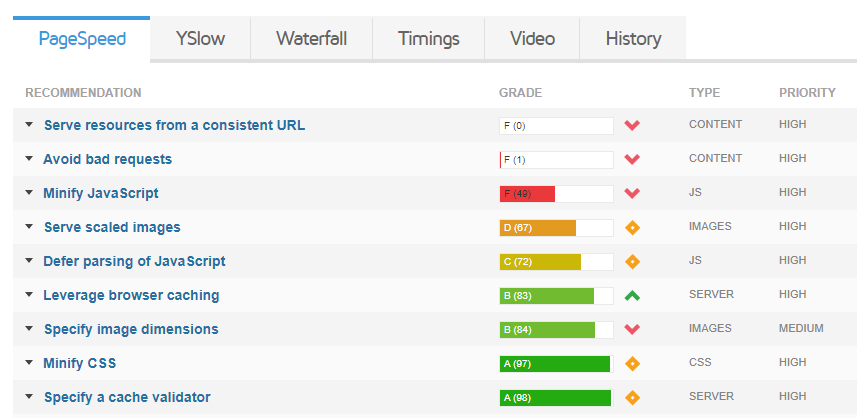866x418 pixels.
Task: Click red down arrow for Avoid bad requests
Action: (x=631, y=159)
